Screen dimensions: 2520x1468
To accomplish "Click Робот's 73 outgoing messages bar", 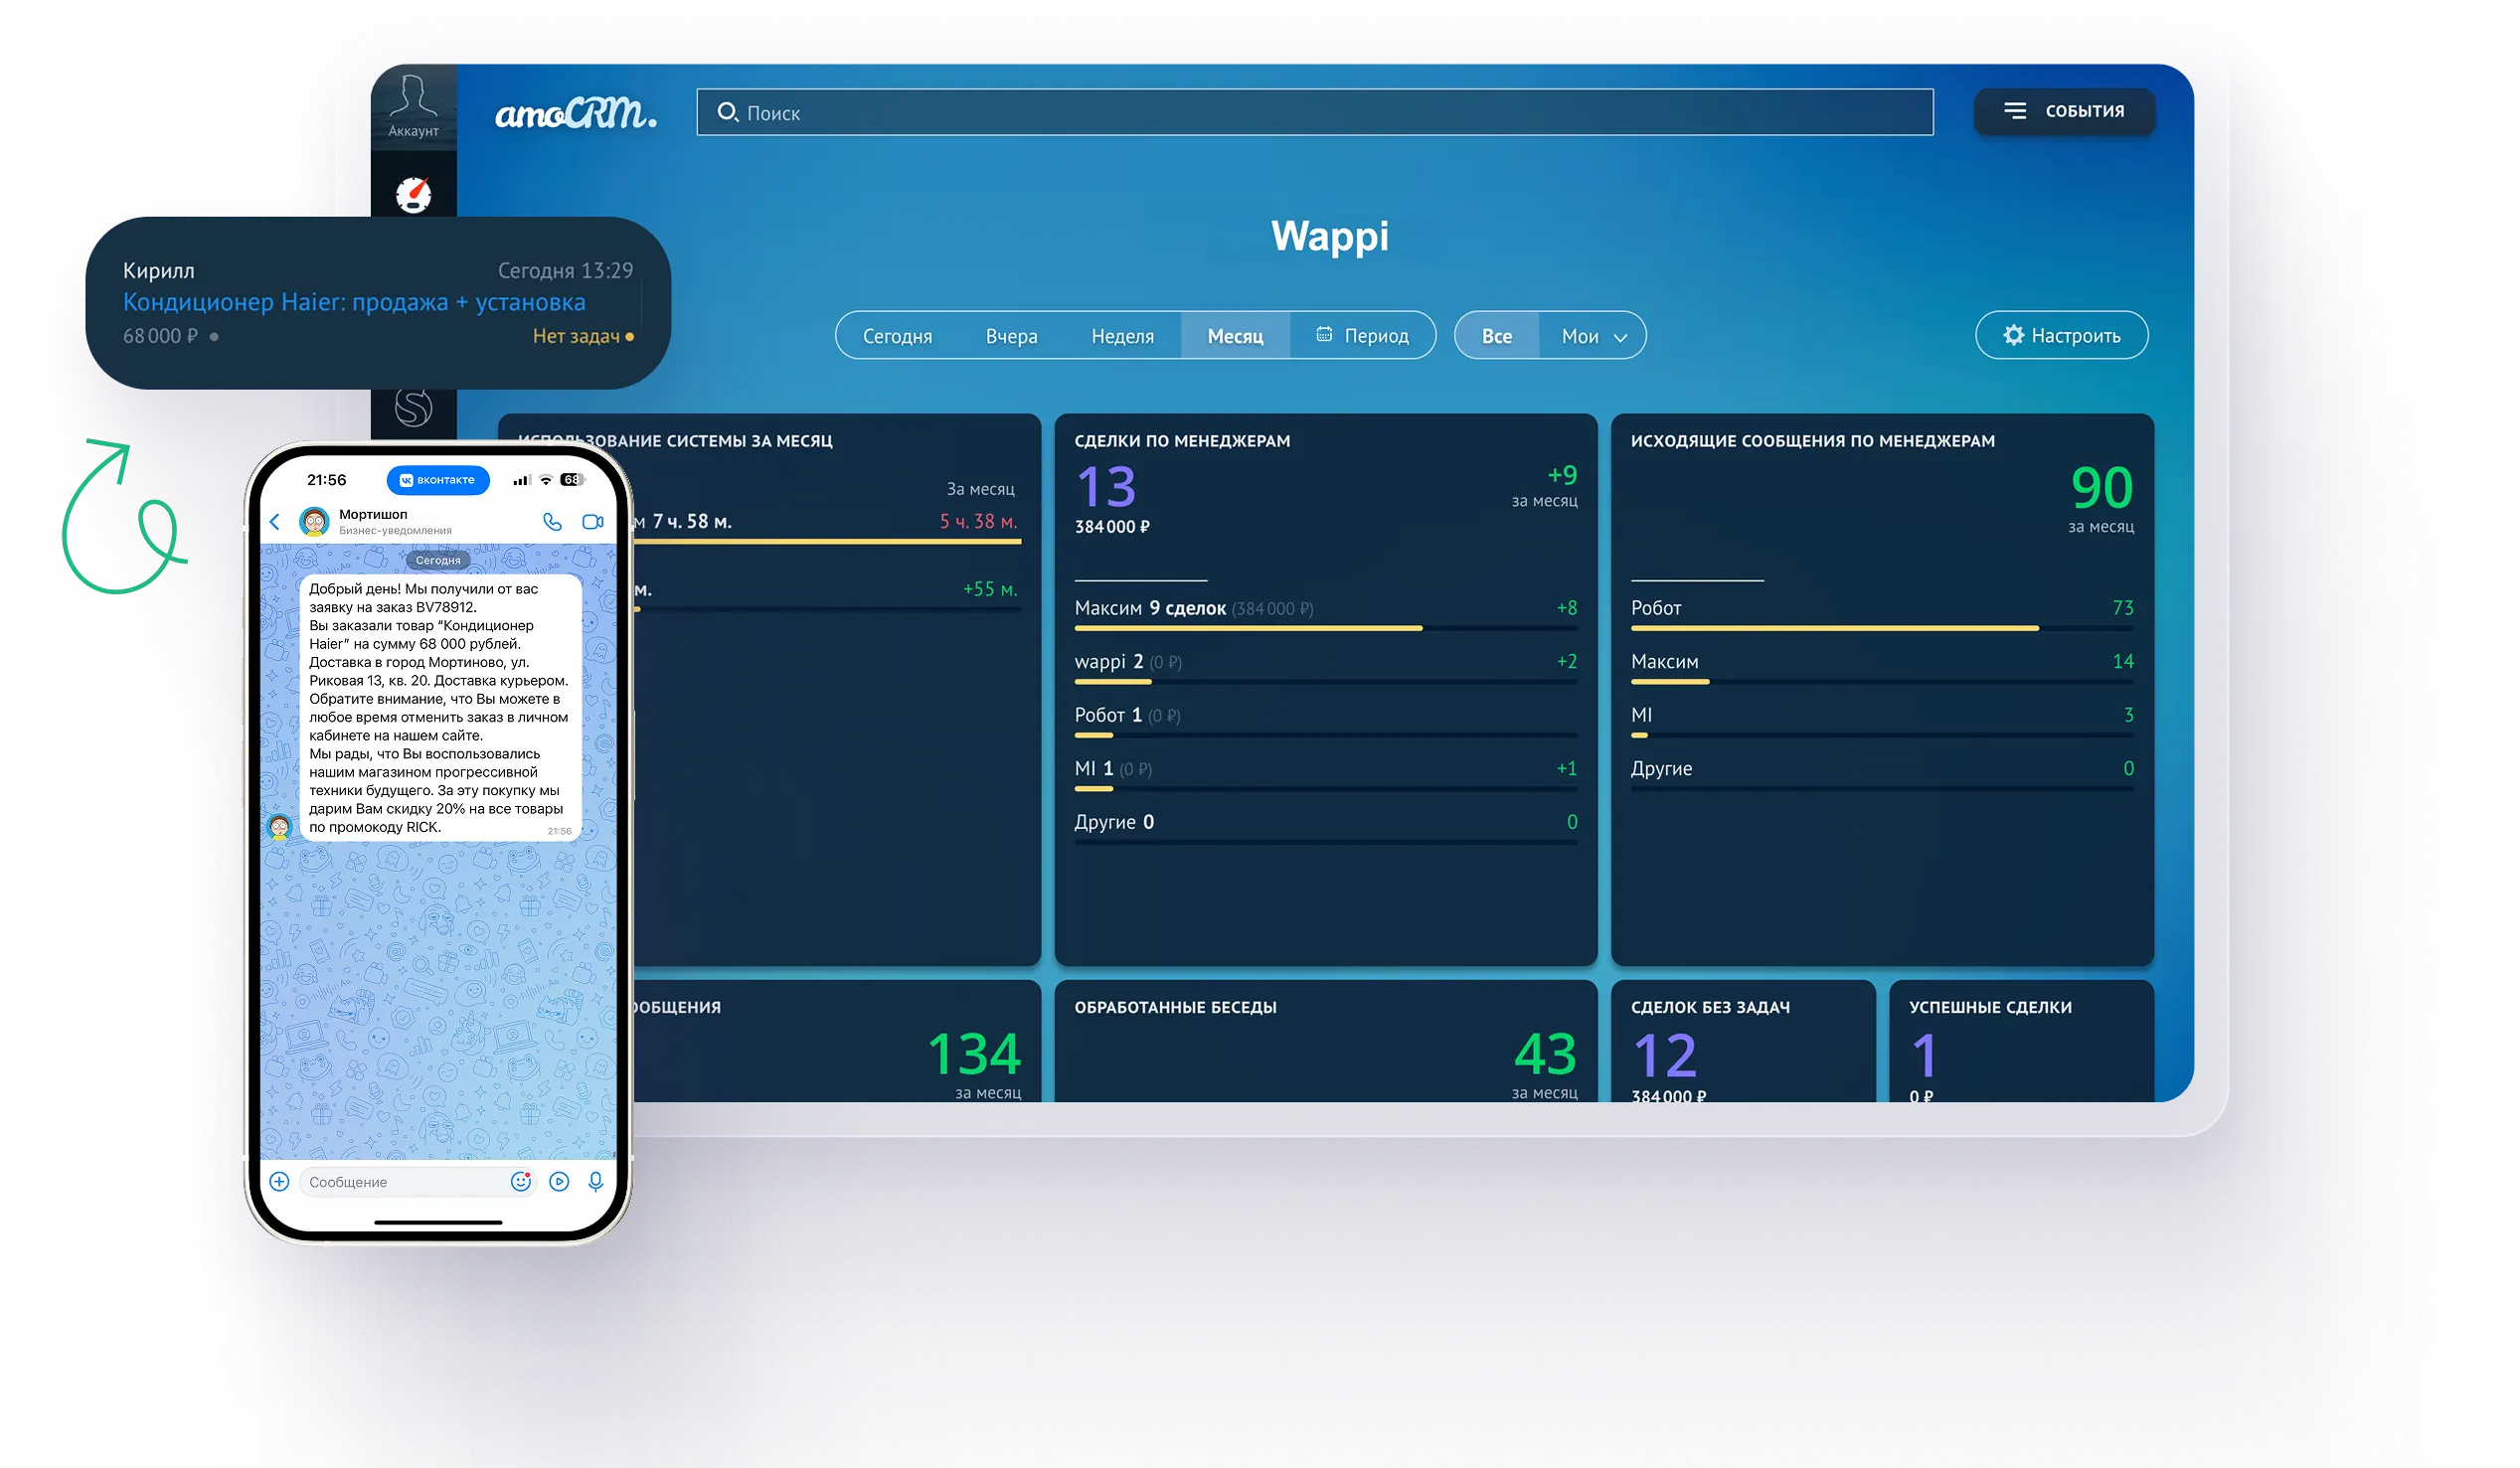I will (1882, 628).
